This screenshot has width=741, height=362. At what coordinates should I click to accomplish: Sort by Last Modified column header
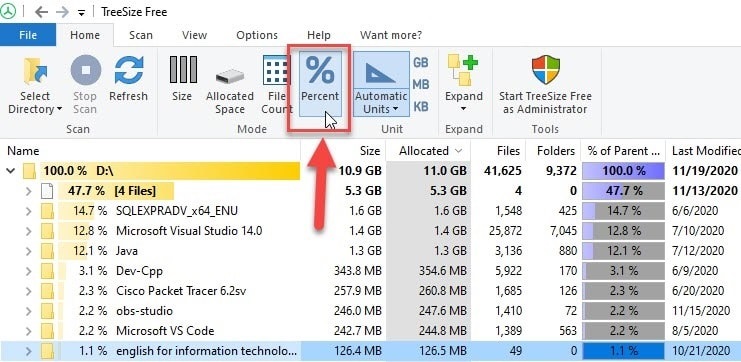pyautogui.click(x=704, y=151)
